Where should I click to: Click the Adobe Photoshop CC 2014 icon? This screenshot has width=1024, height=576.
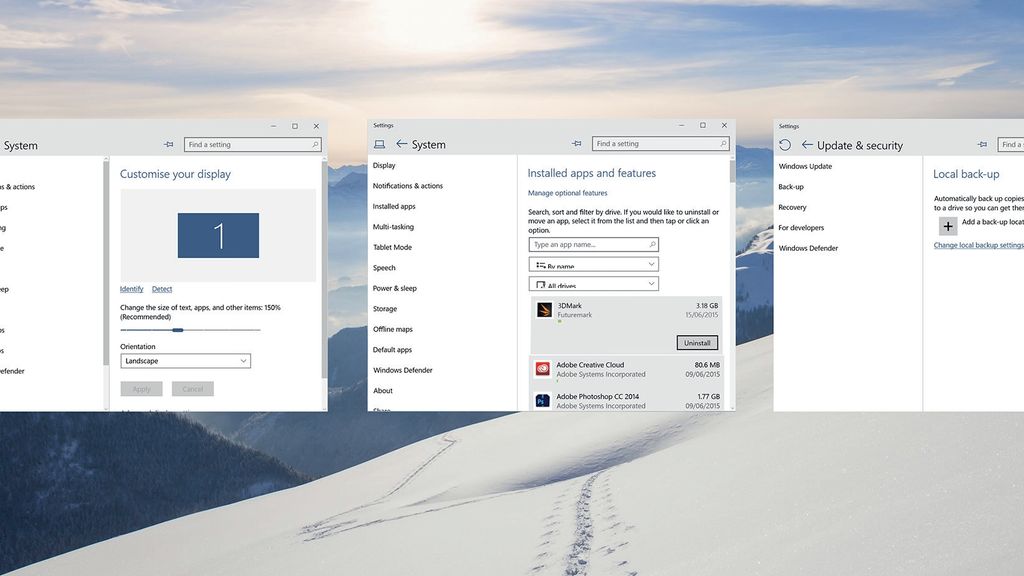tap(542, 400)
